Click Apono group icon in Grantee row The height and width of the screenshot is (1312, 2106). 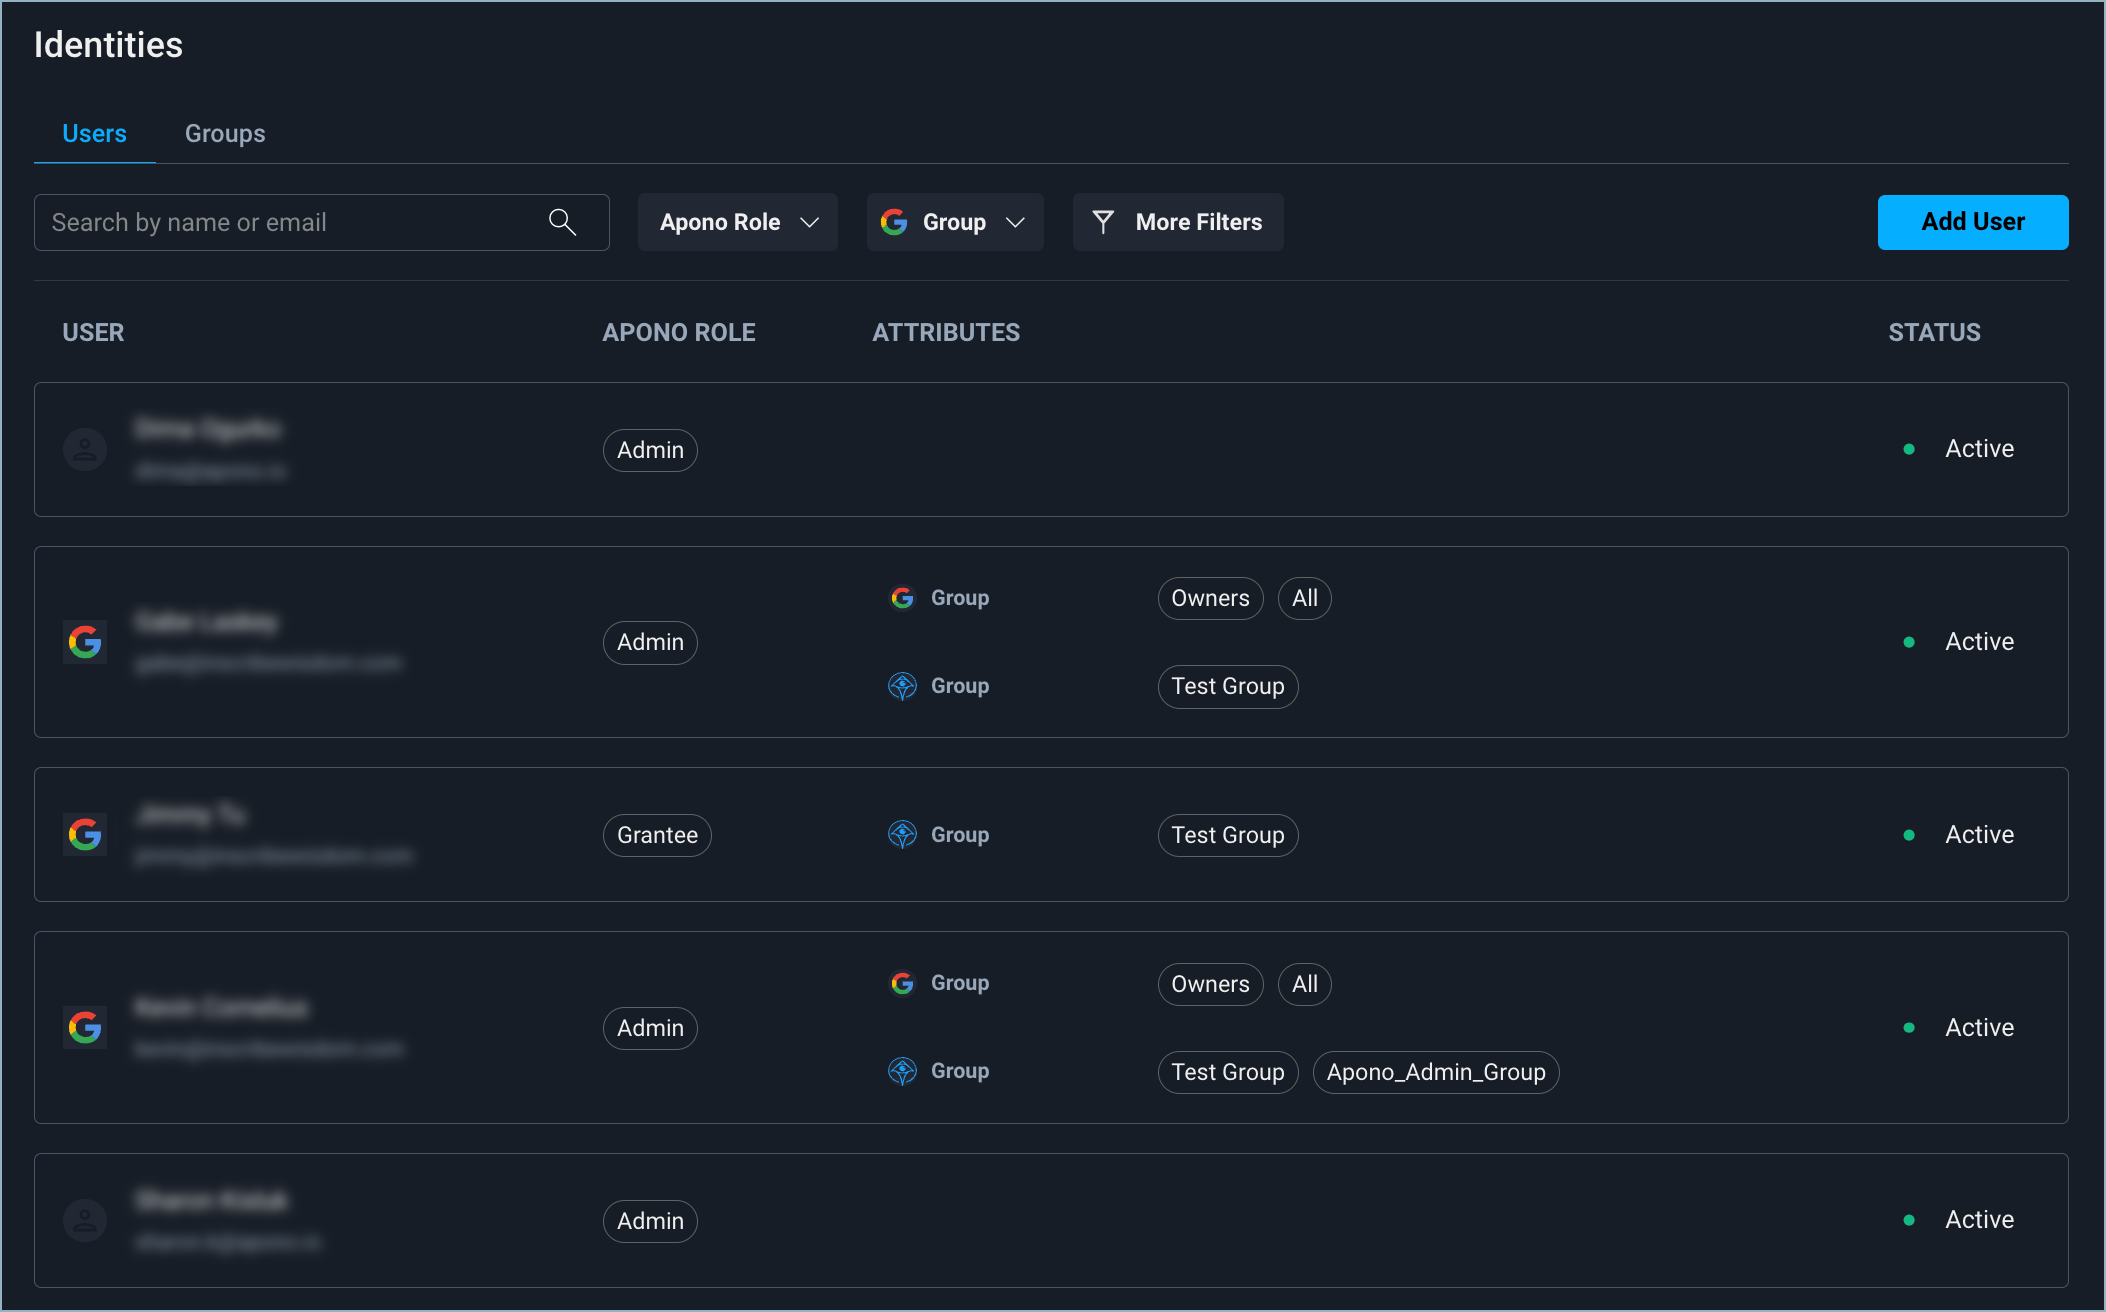[902, 834]
